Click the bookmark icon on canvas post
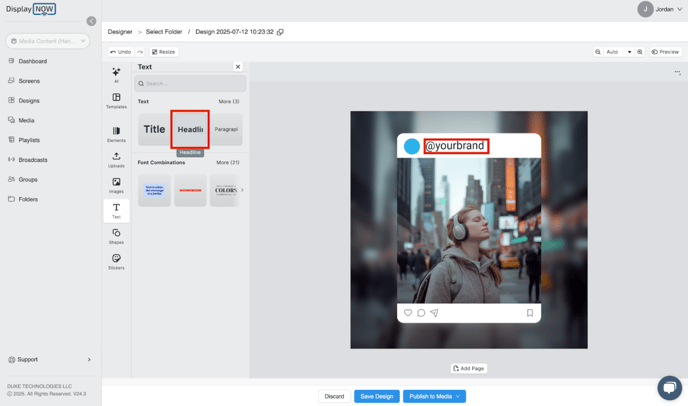The image size is (688, 406). pyautogui.click(x=530, y=313)
